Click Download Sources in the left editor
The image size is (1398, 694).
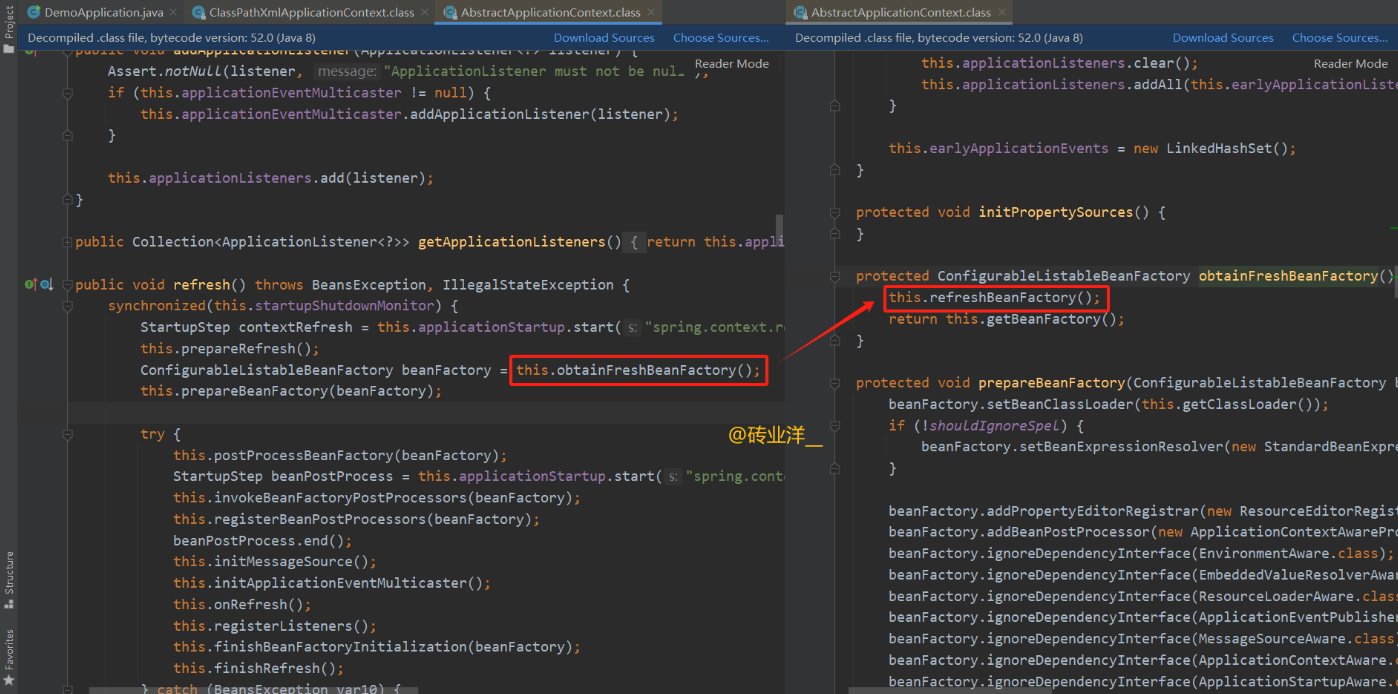(604, 38)
